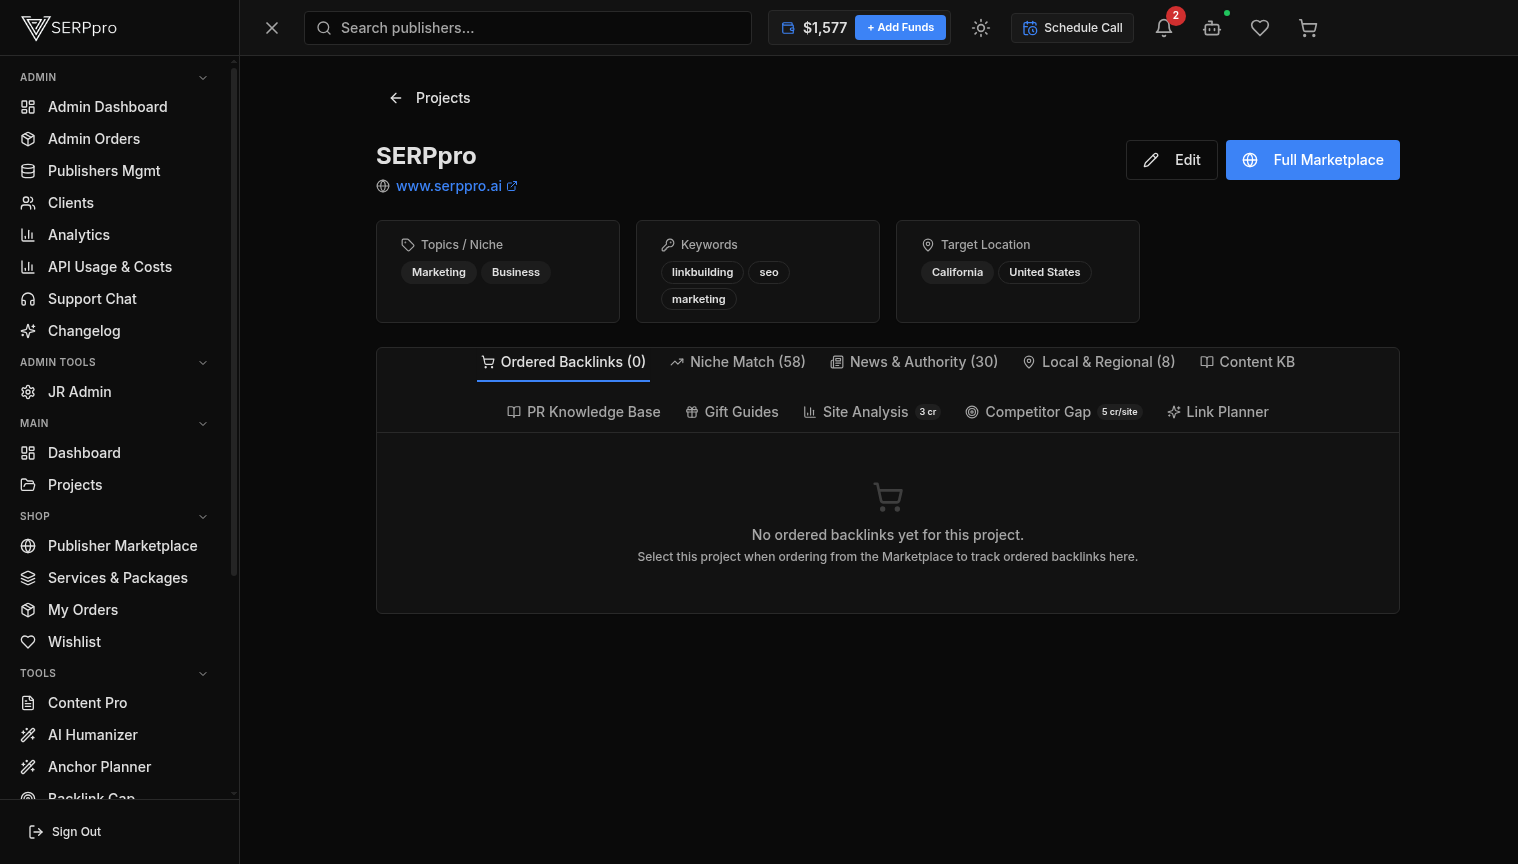This screenshot has height=864, width=1518.
Task: Open the Link Planner tab
Action: (x=1217, y=412)
